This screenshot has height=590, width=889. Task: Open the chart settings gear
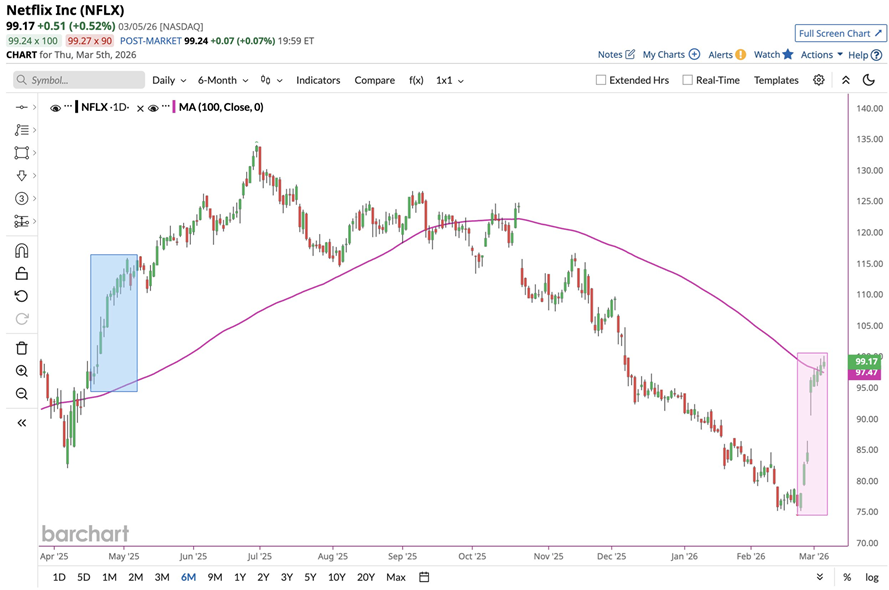click(819, 80)
